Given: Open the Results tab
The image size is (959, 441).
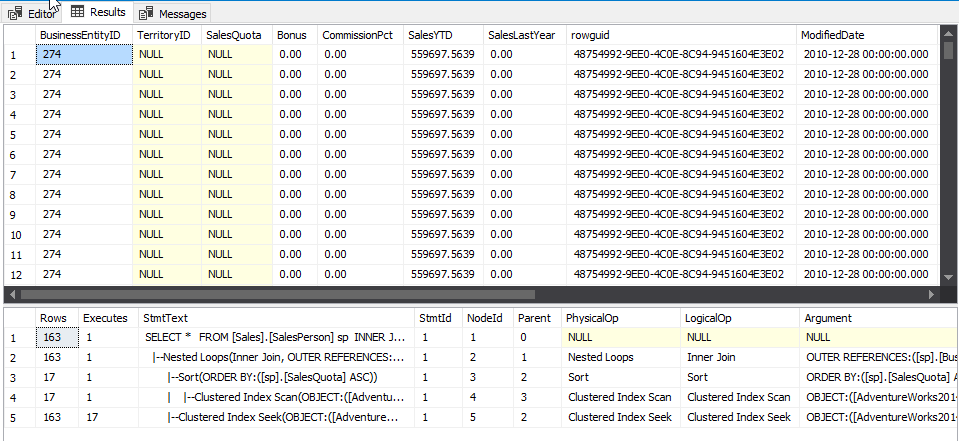Looking at the screenshot, I should pos(98,12).
